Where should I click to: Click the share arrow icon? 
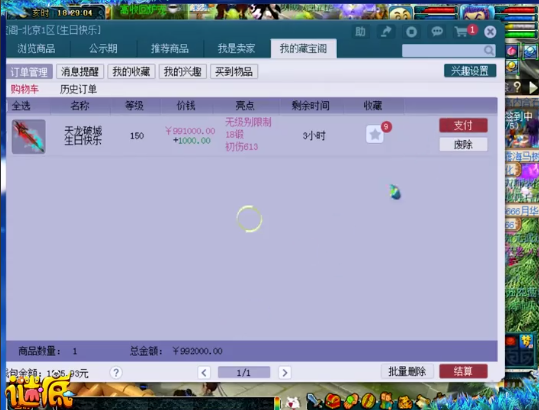coord(386,32)
